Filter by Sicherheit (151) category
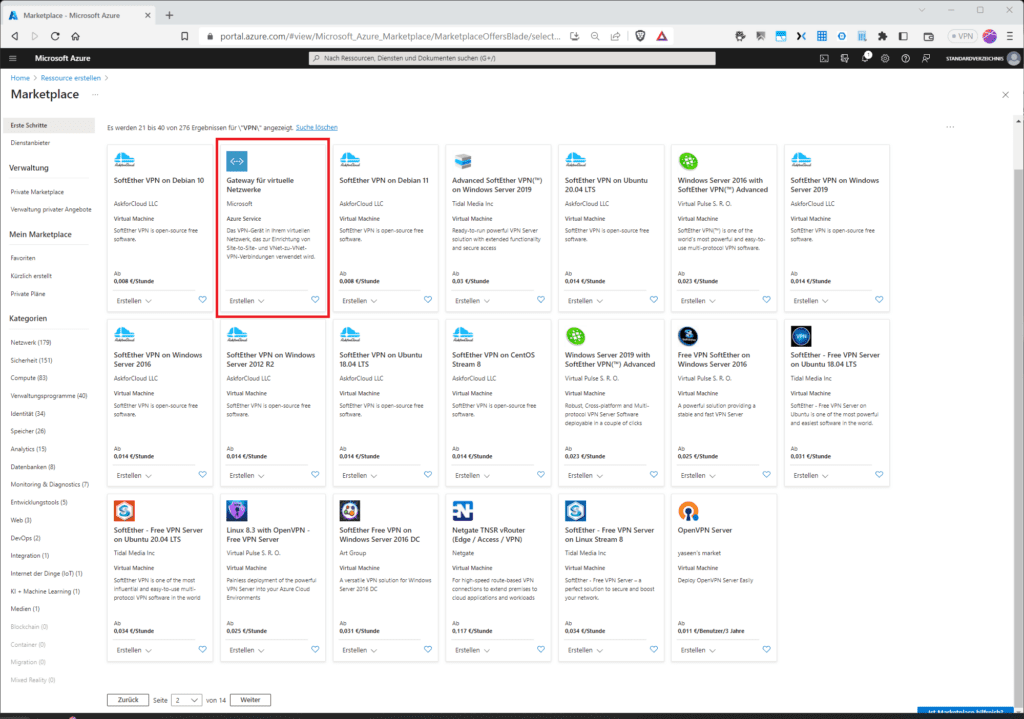Viewport: 1024px width, 719px height. click(31, 360)
